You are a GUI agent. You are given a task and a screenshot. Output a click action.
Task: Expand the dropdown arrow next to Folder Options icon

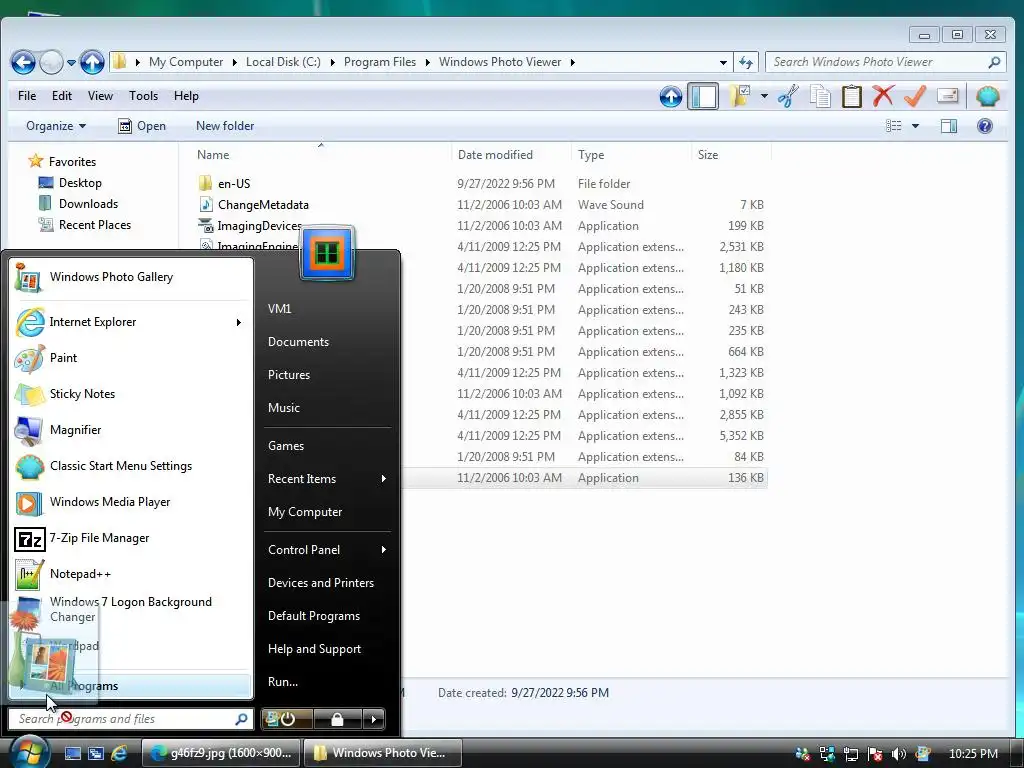pyautogui.click(x=764, y=96)
